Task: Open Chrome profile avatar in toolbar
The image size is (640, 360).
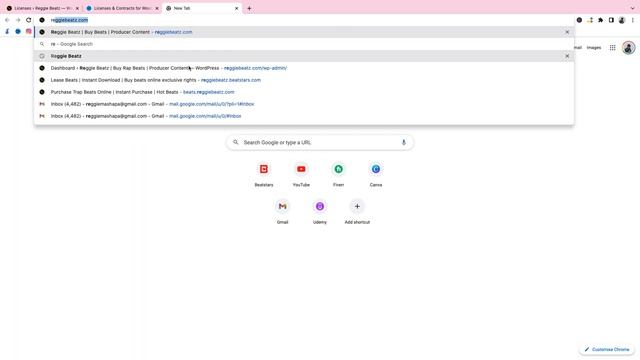Action: click(x=622, y=20)
